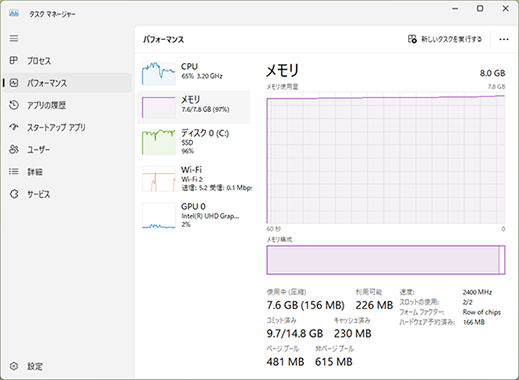Open the three-dot more options menu

click(504, 39)
